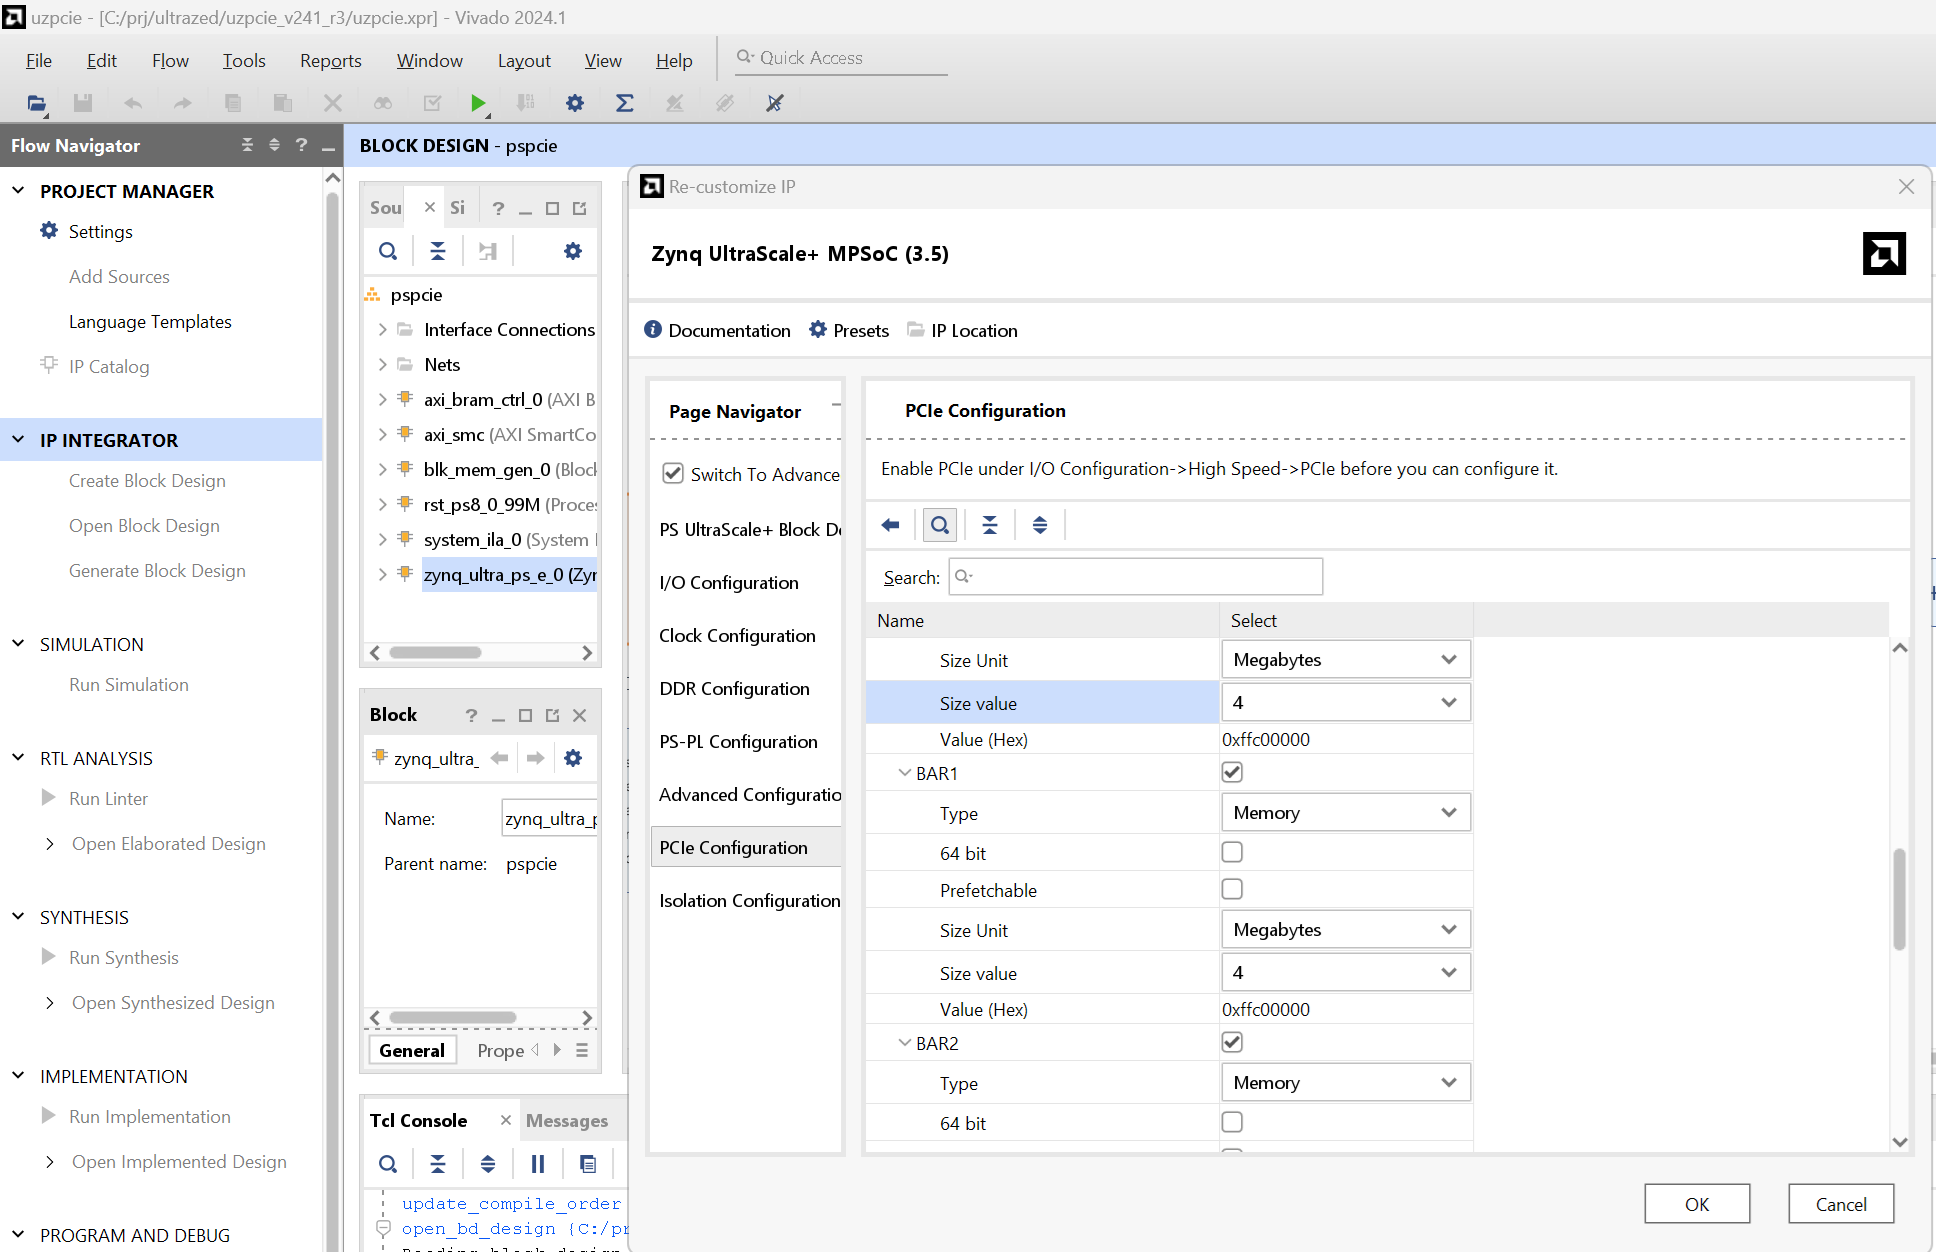The width and height of the screenshot is (1936, 1252).
Task: Open the I/O Configuration page
Action: 728,582
